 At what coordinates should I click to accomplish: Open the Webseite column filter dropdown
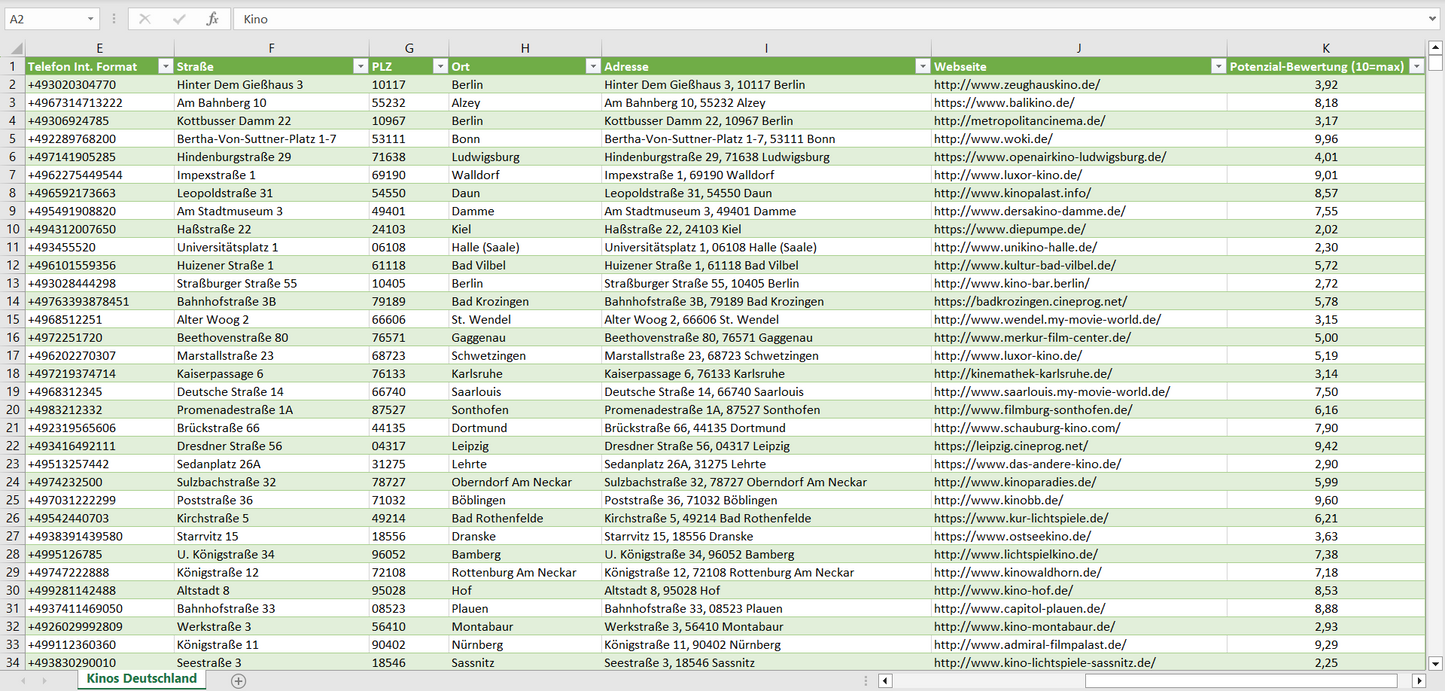pyautogui.click(x=1217, y=66)
